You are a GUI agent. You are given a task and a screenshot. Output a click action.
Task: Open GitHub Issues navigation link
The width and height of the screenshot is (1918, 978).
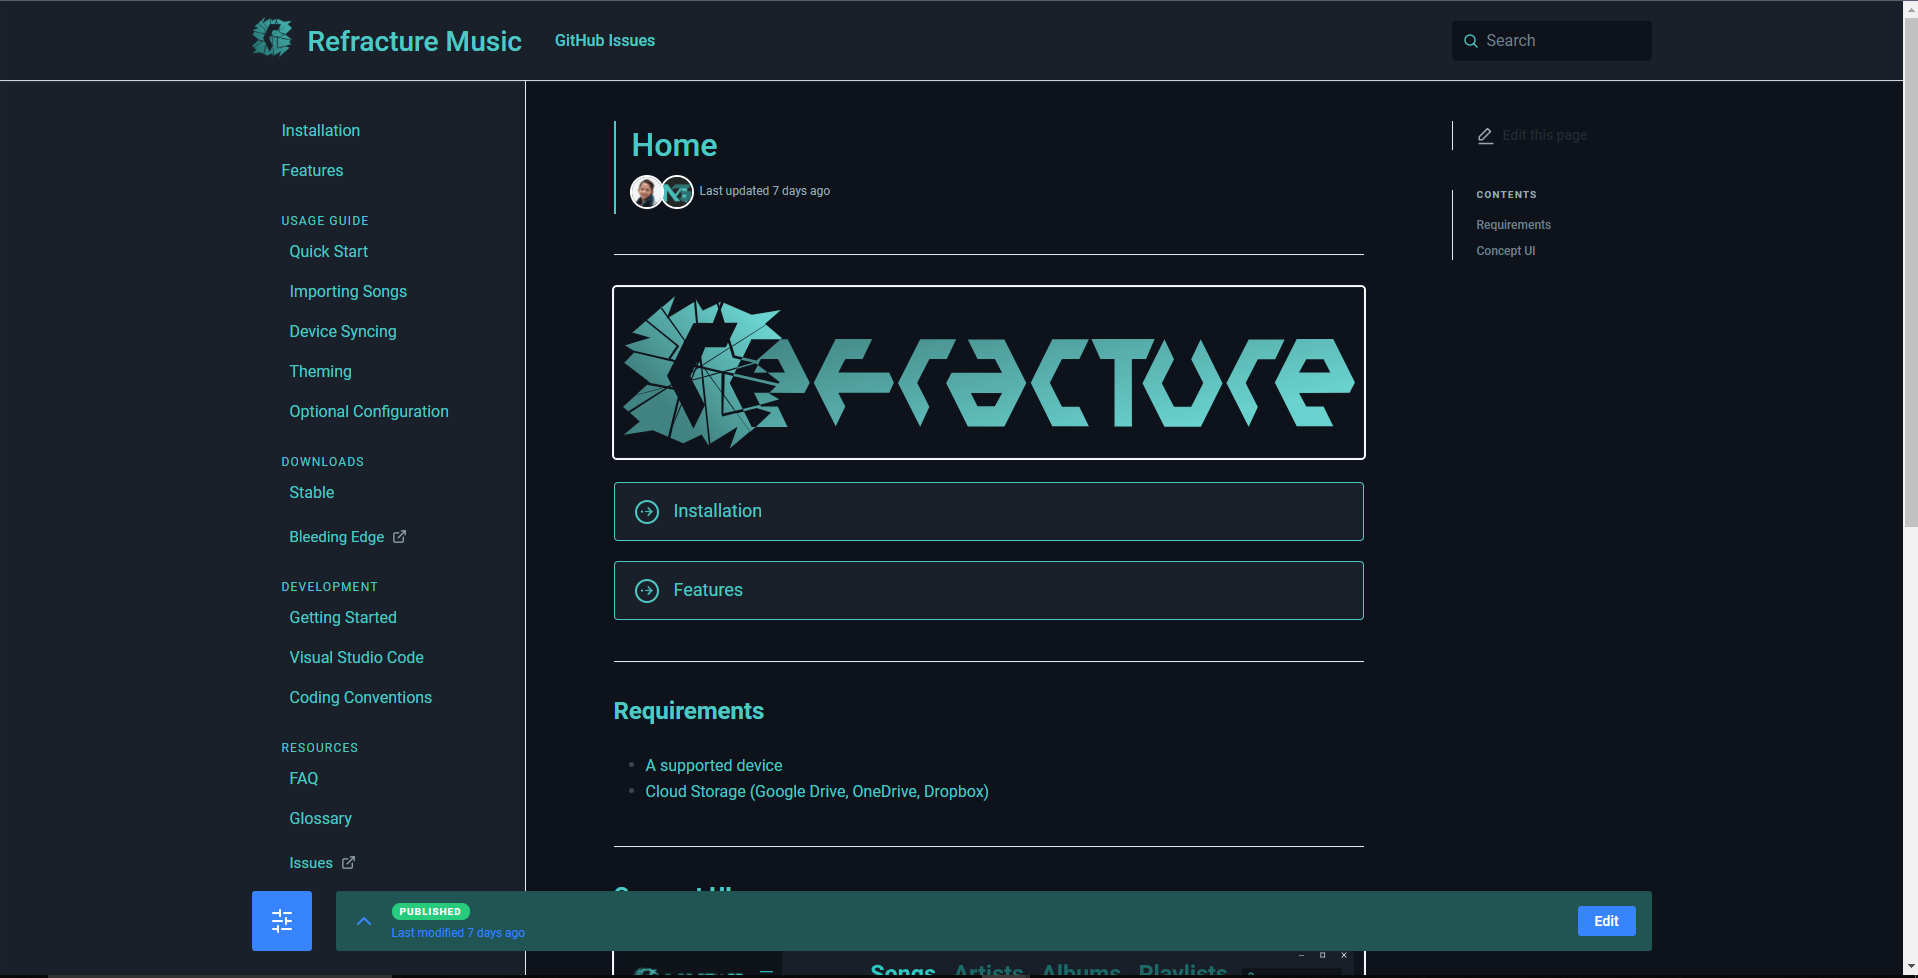click(605, 41)
